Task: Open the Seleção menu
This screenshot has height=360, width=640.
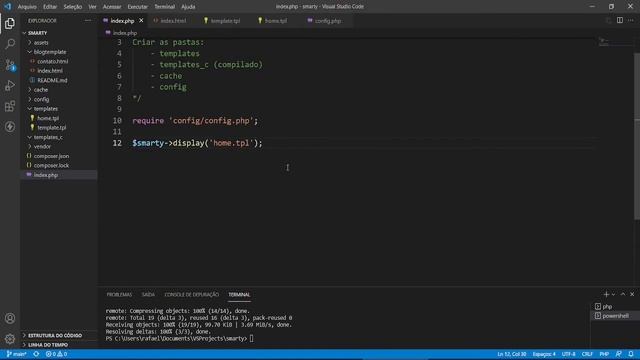Action: coord(73,7)
